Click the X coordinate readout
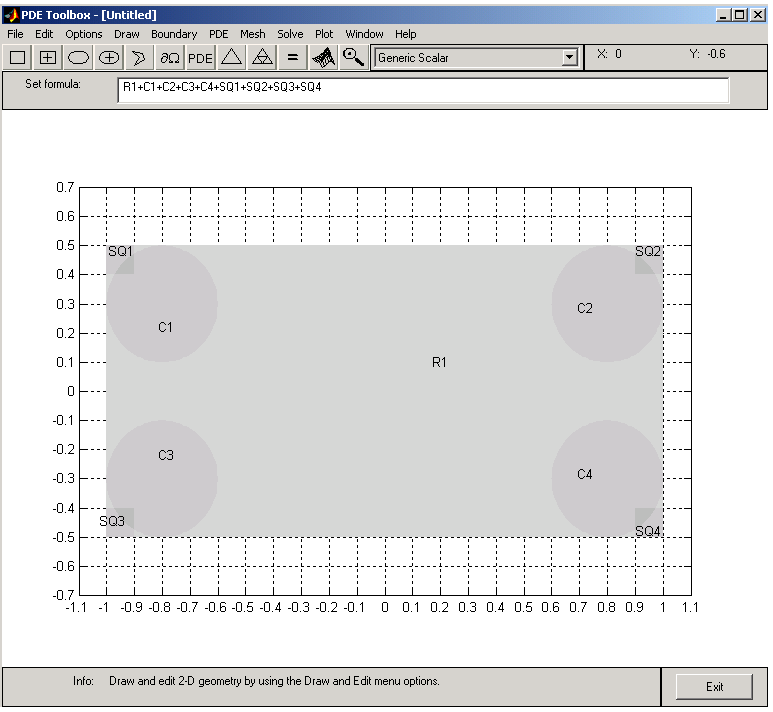 pyautogui.click(x=609, y=54)
